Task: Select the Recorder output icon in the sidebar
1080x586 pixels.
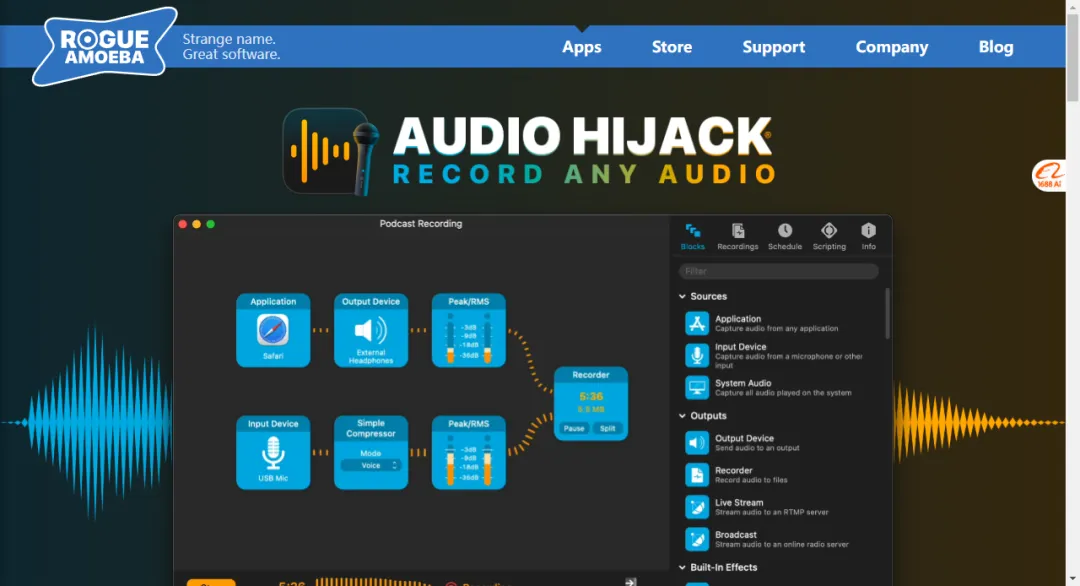Action: pos(696,474)
